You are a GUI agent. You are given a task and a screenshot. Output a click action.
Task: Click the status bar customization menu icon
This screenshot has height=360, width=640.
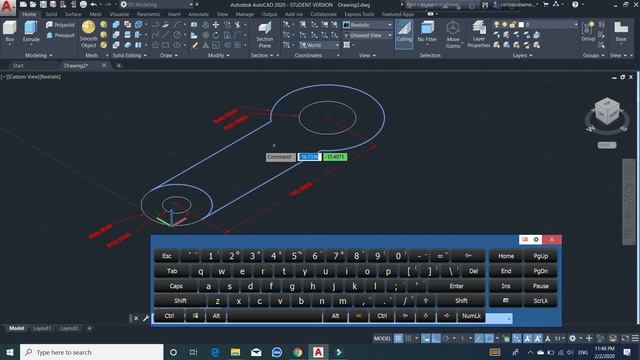click(x=635, y=338)
